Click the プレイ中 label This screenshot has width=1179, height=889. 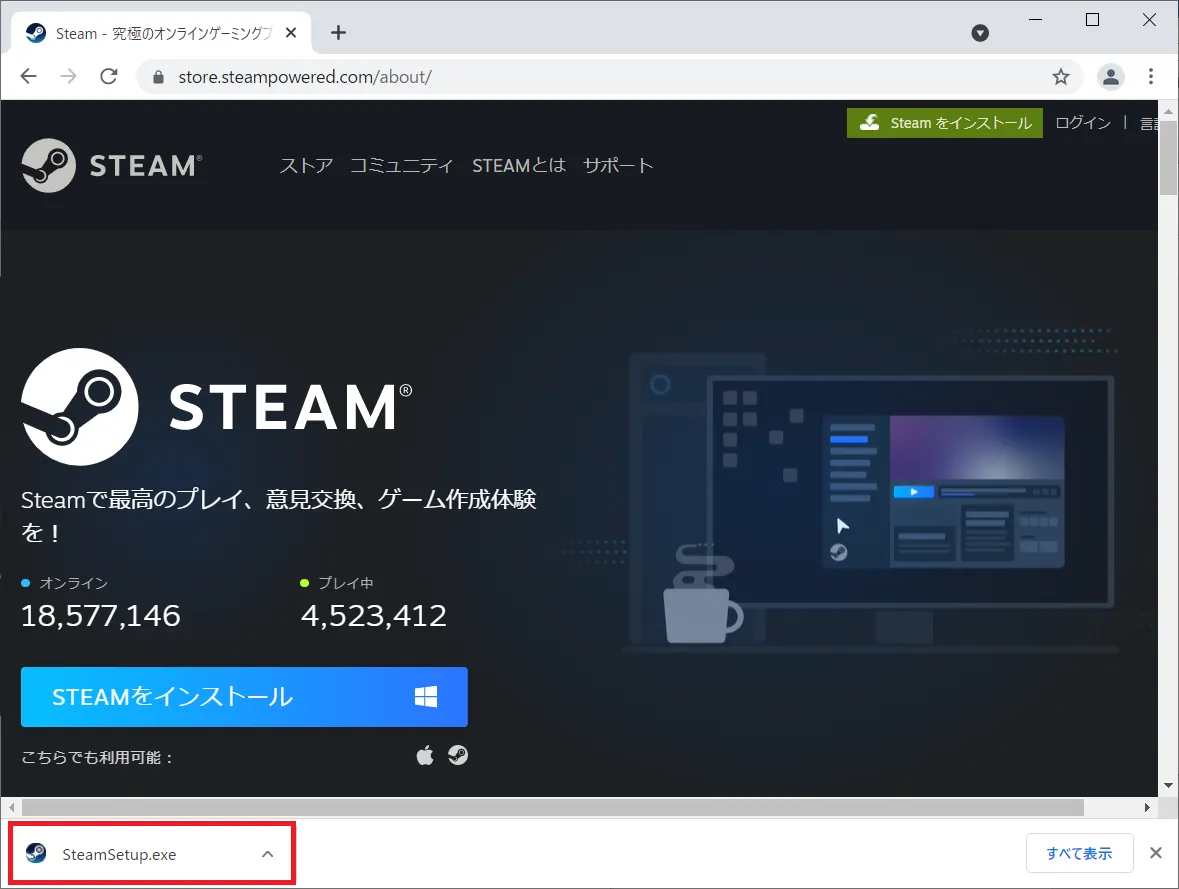pos(345,583)
